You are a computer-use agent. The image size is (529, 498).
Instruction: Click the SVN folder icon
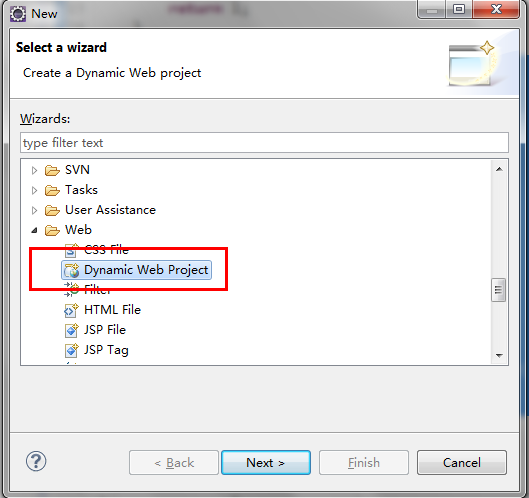coord(52,170)
